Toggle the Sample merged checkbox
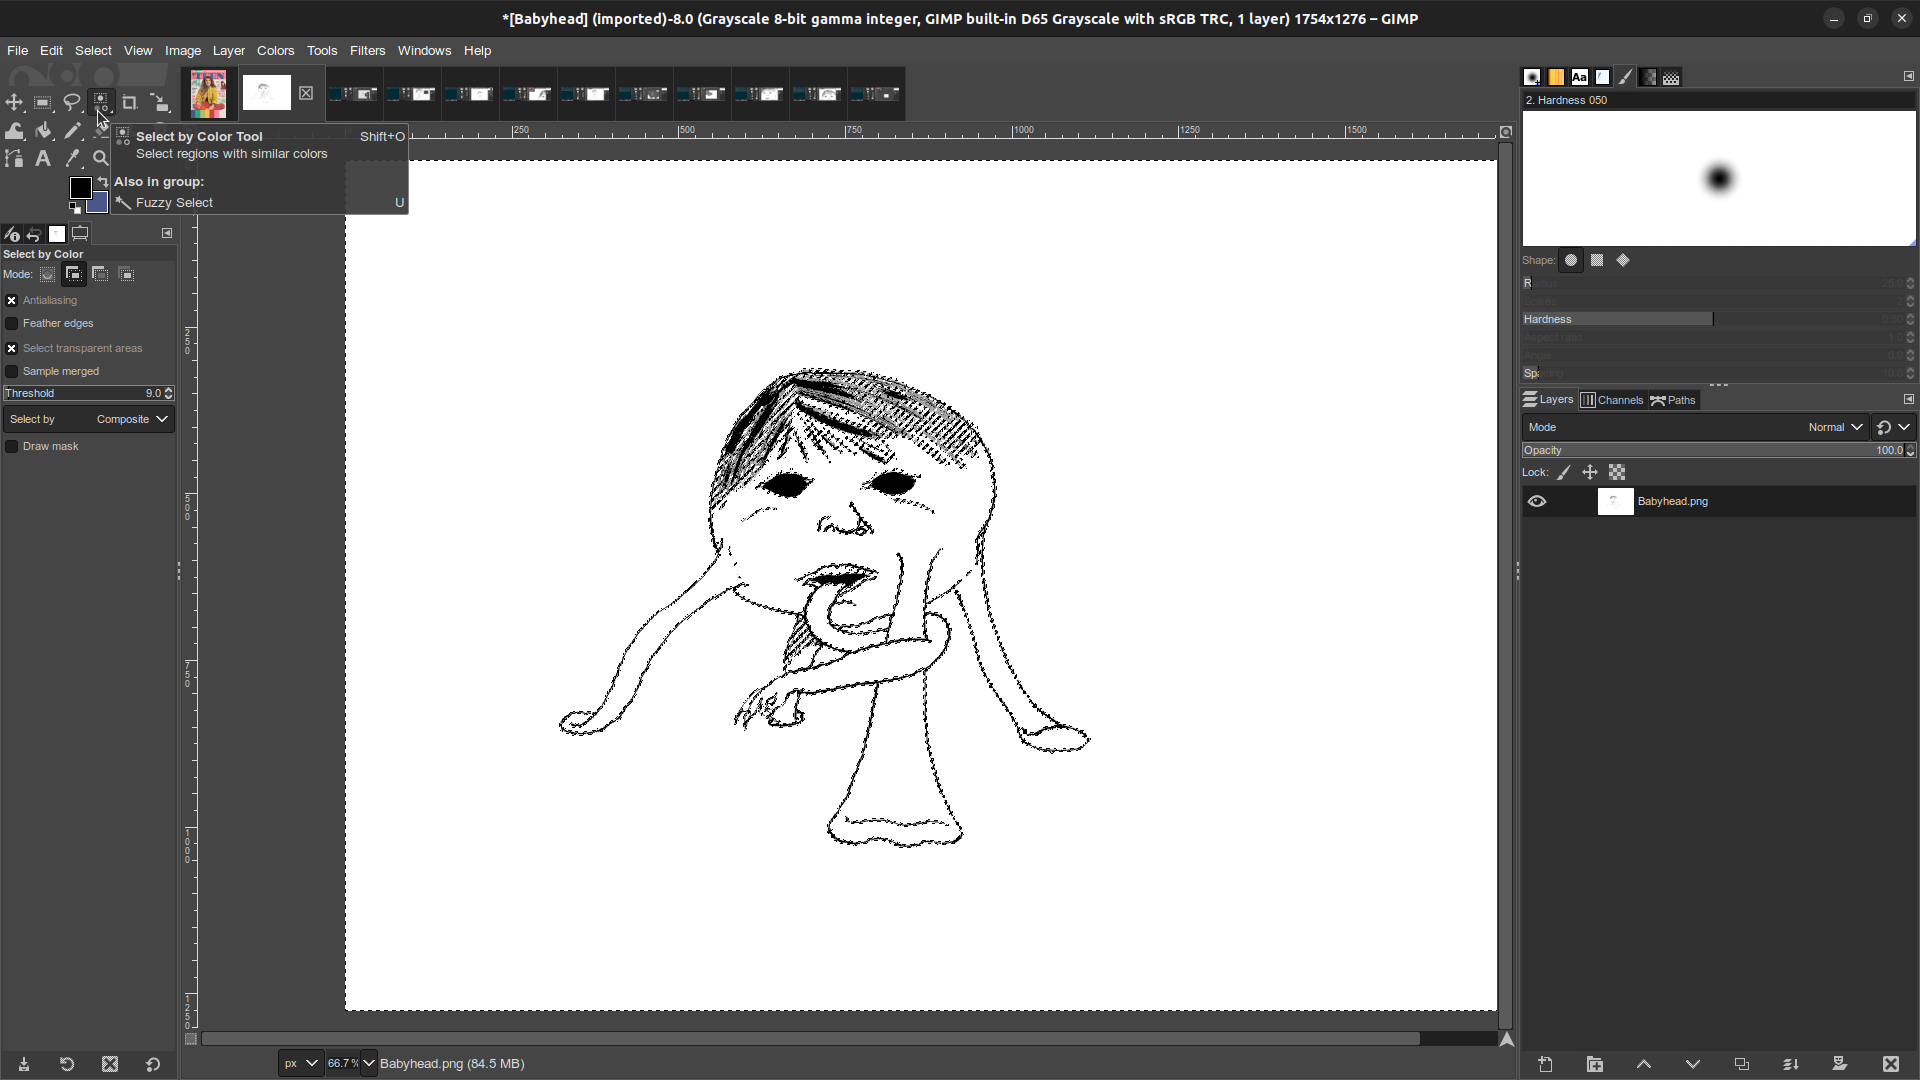This screenshot has height=1080, width=1920. coord(12,372)
